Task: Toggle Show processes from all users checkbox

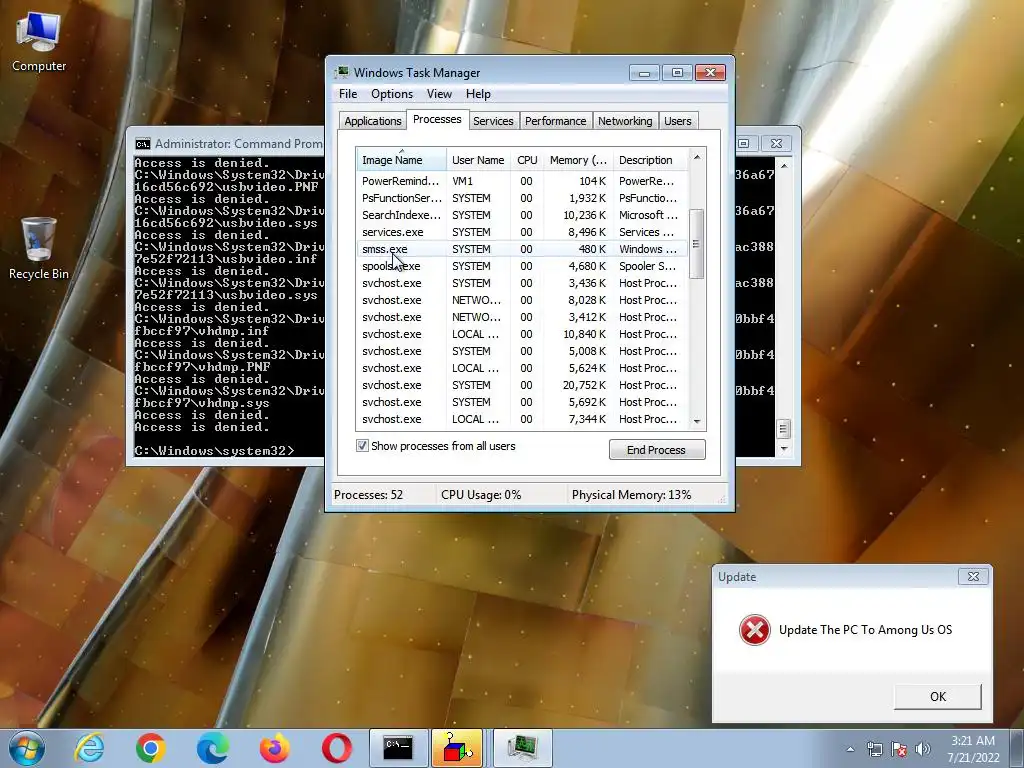Action: 362,446
